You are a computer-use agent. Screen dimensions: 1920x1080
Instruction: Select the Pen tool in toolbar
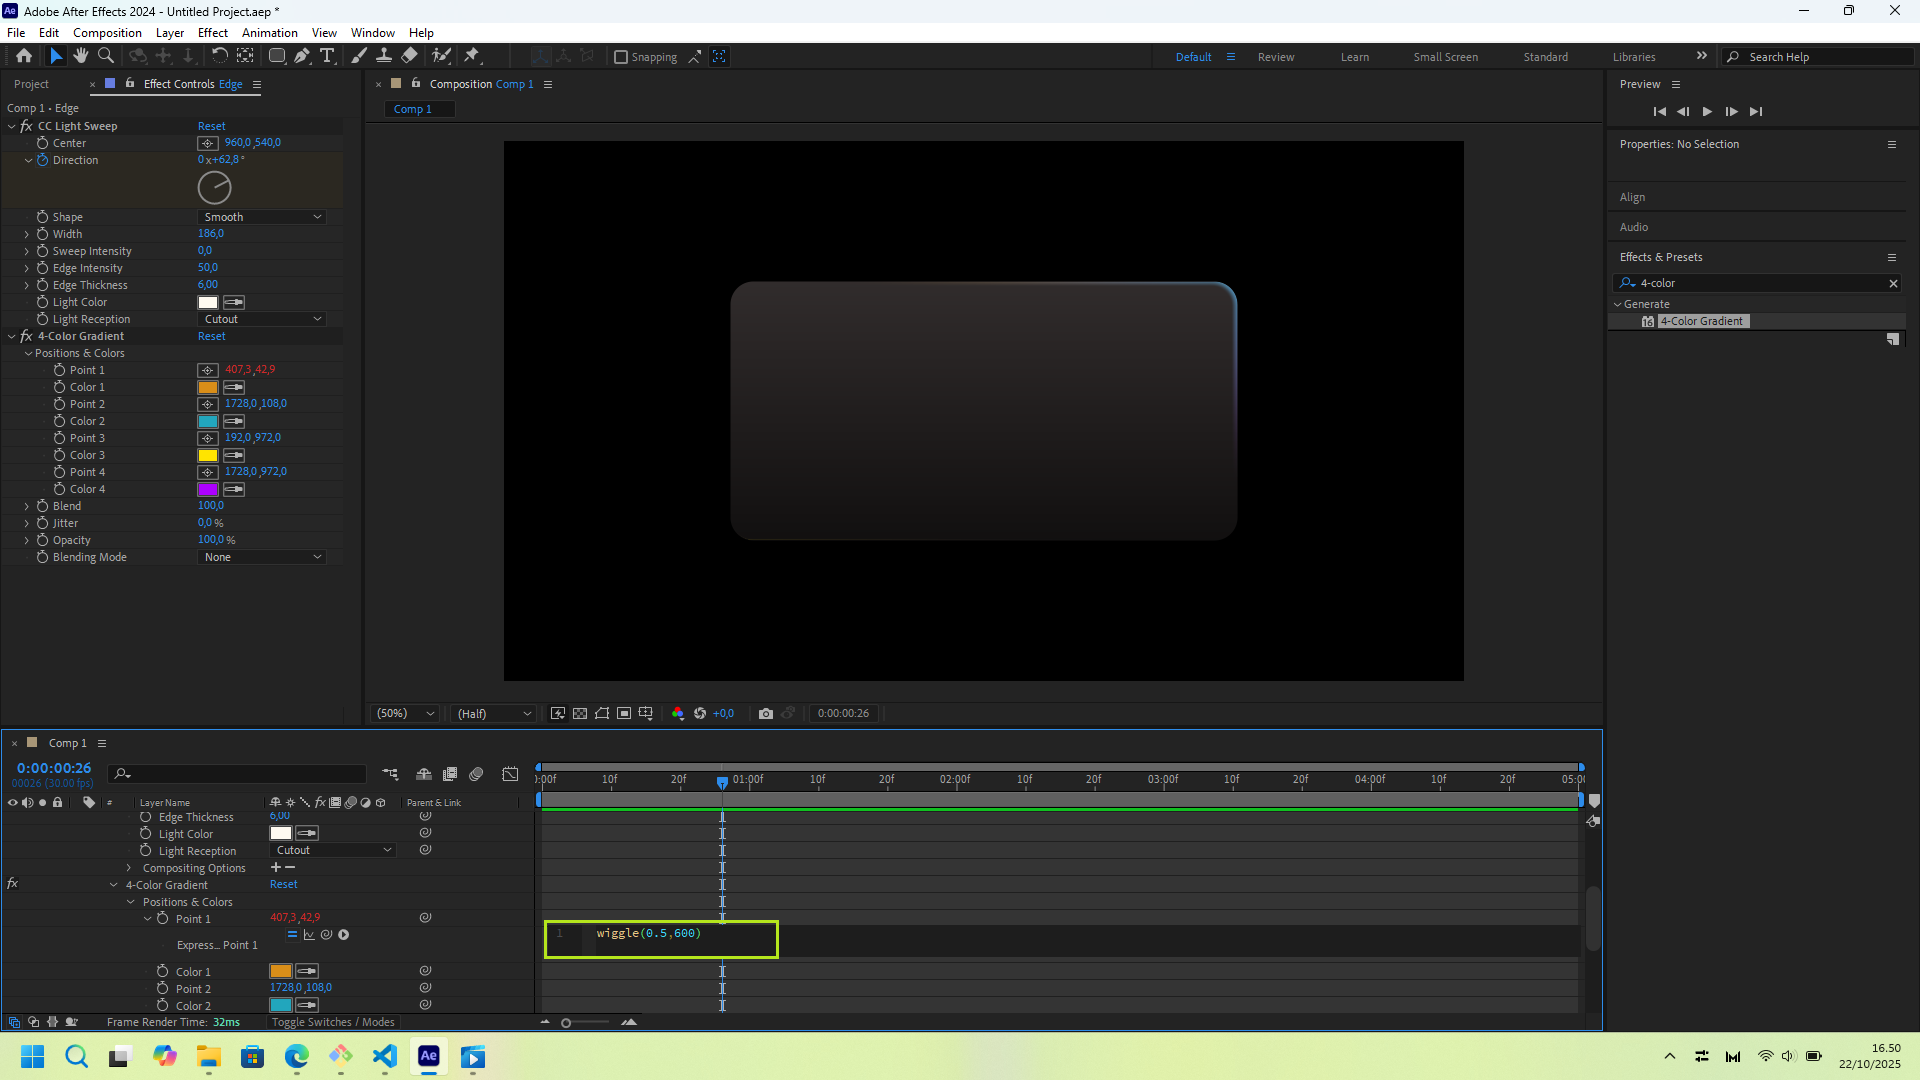click(x=301, y=57)
